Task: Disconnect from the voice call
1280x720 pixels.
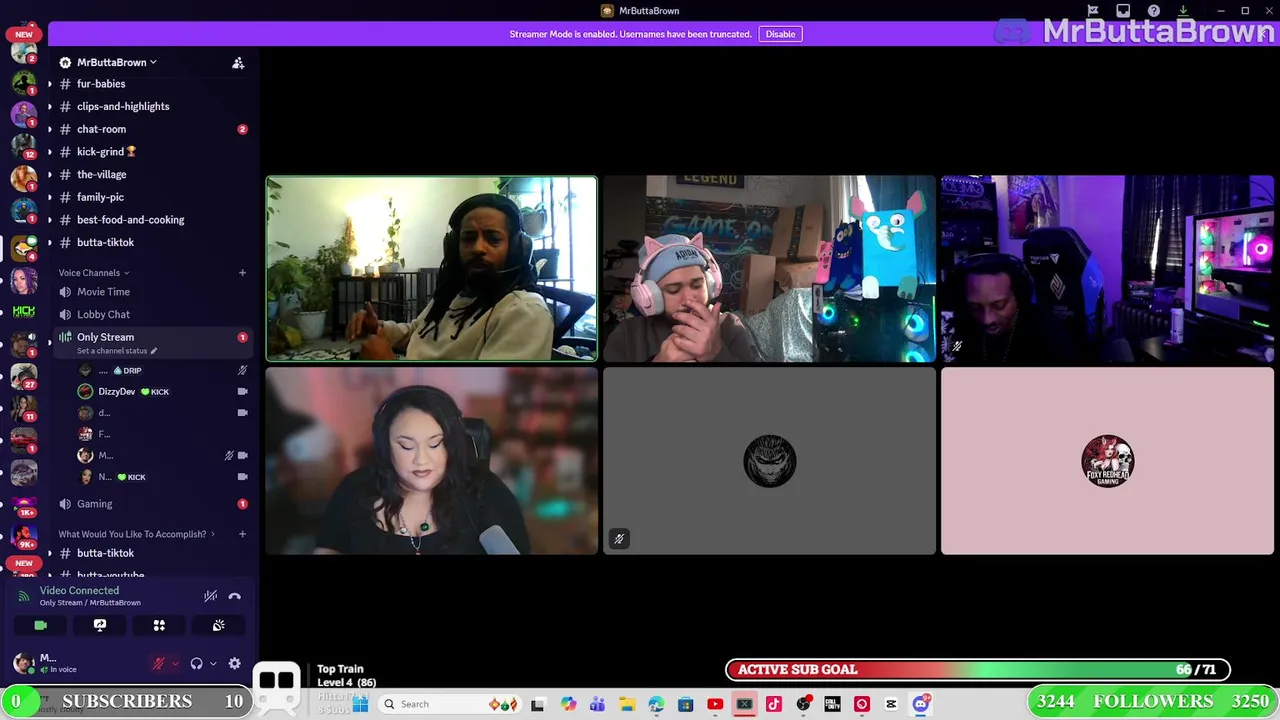Action: (235, 596)
